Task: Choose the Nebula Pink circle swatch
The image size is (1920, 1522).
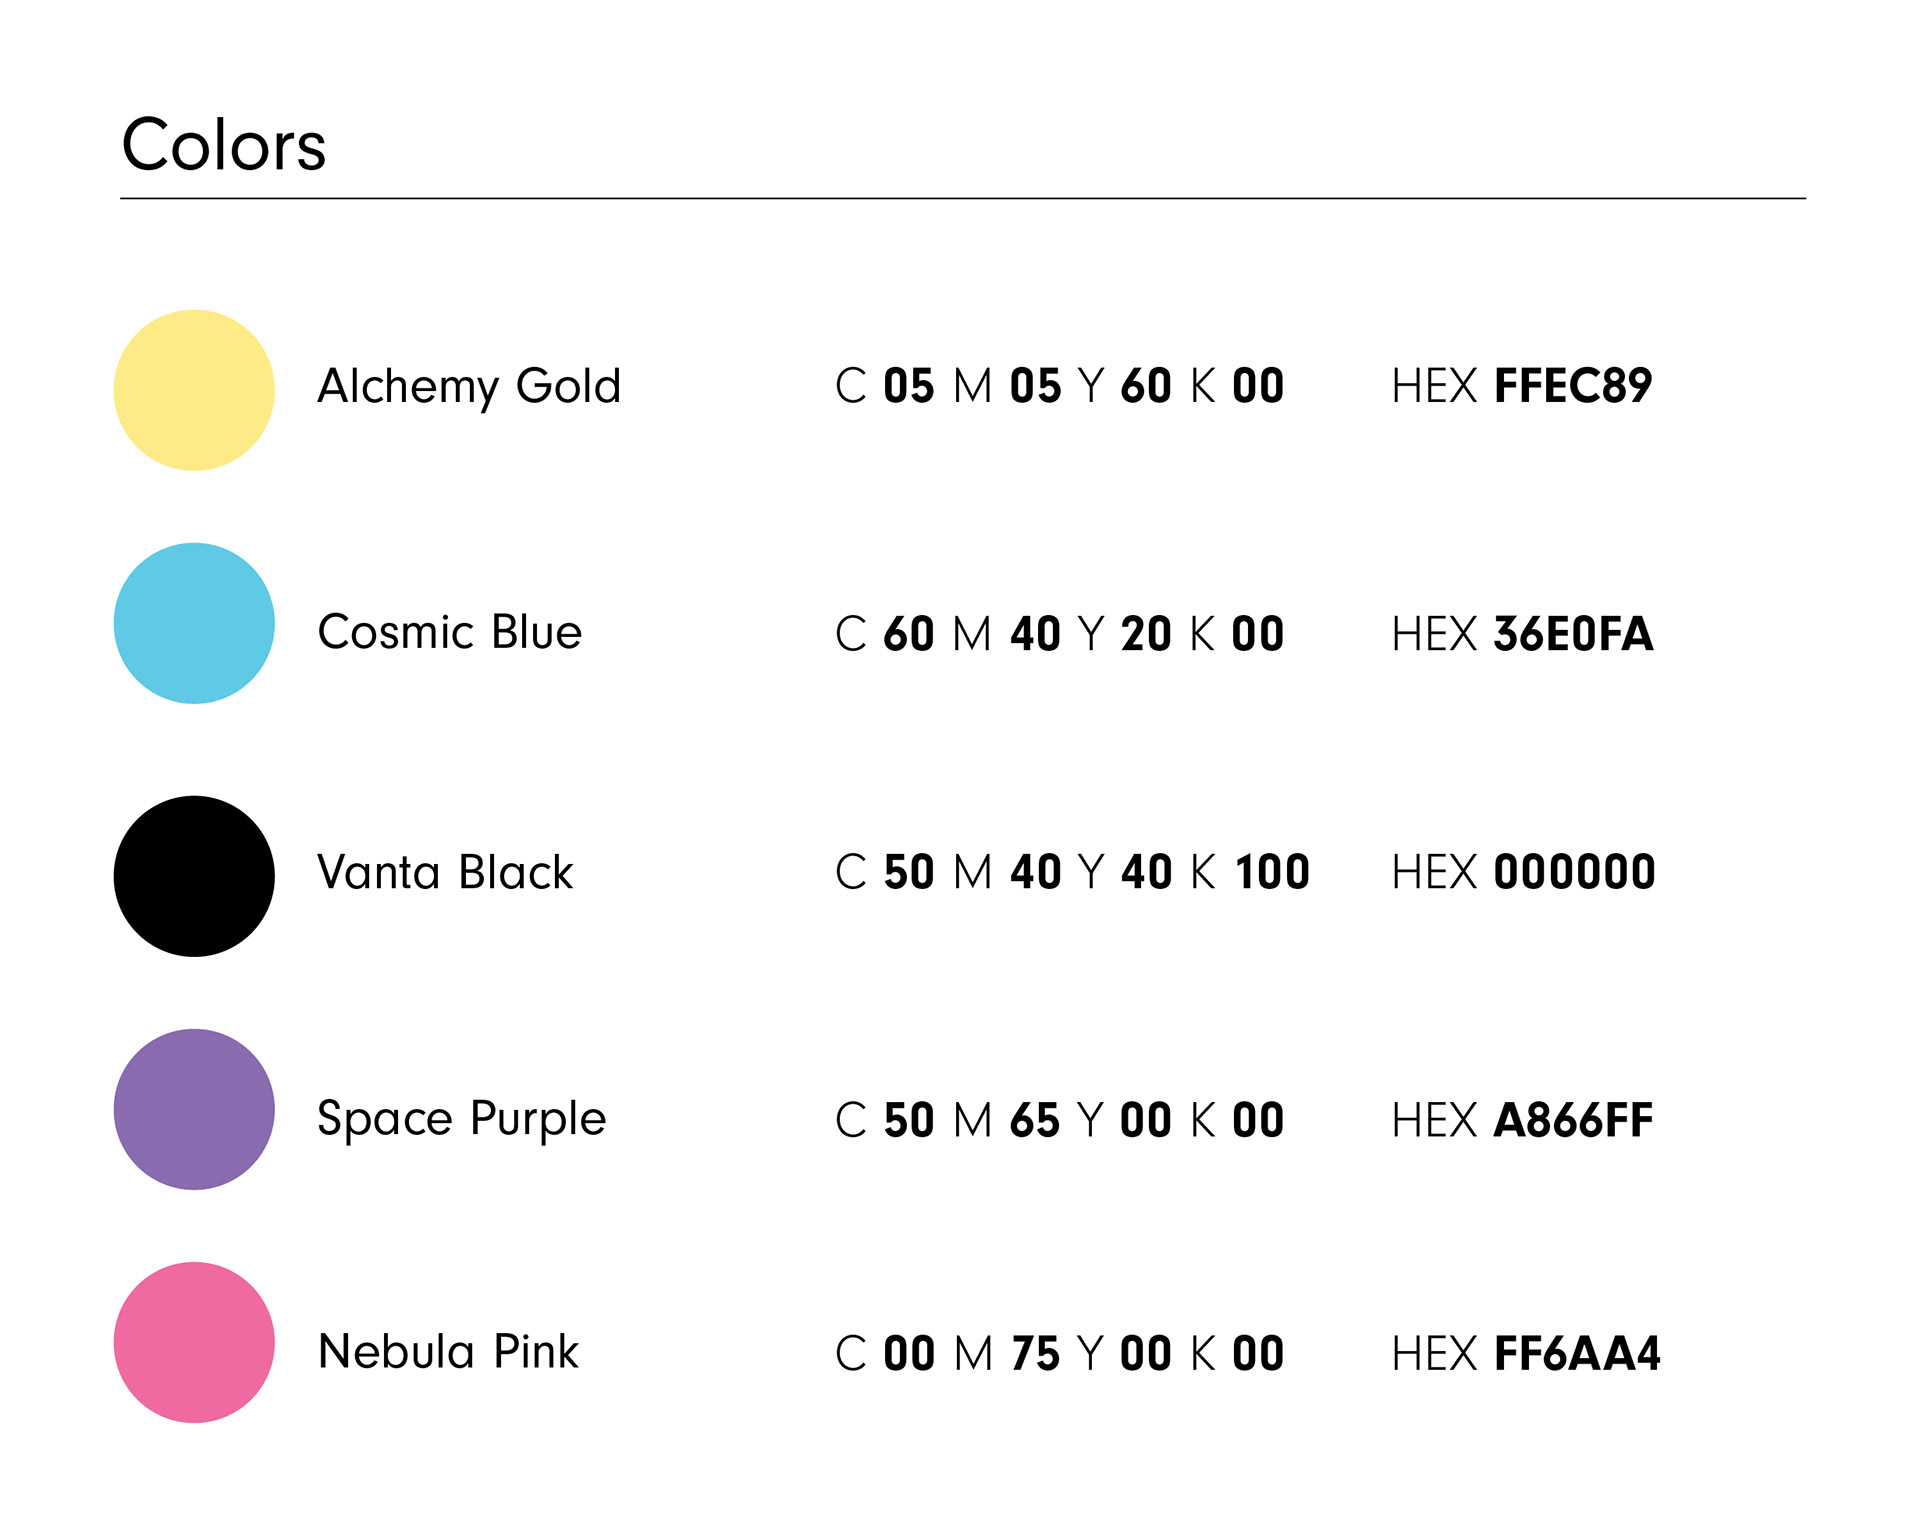Action: [194, 1342]
